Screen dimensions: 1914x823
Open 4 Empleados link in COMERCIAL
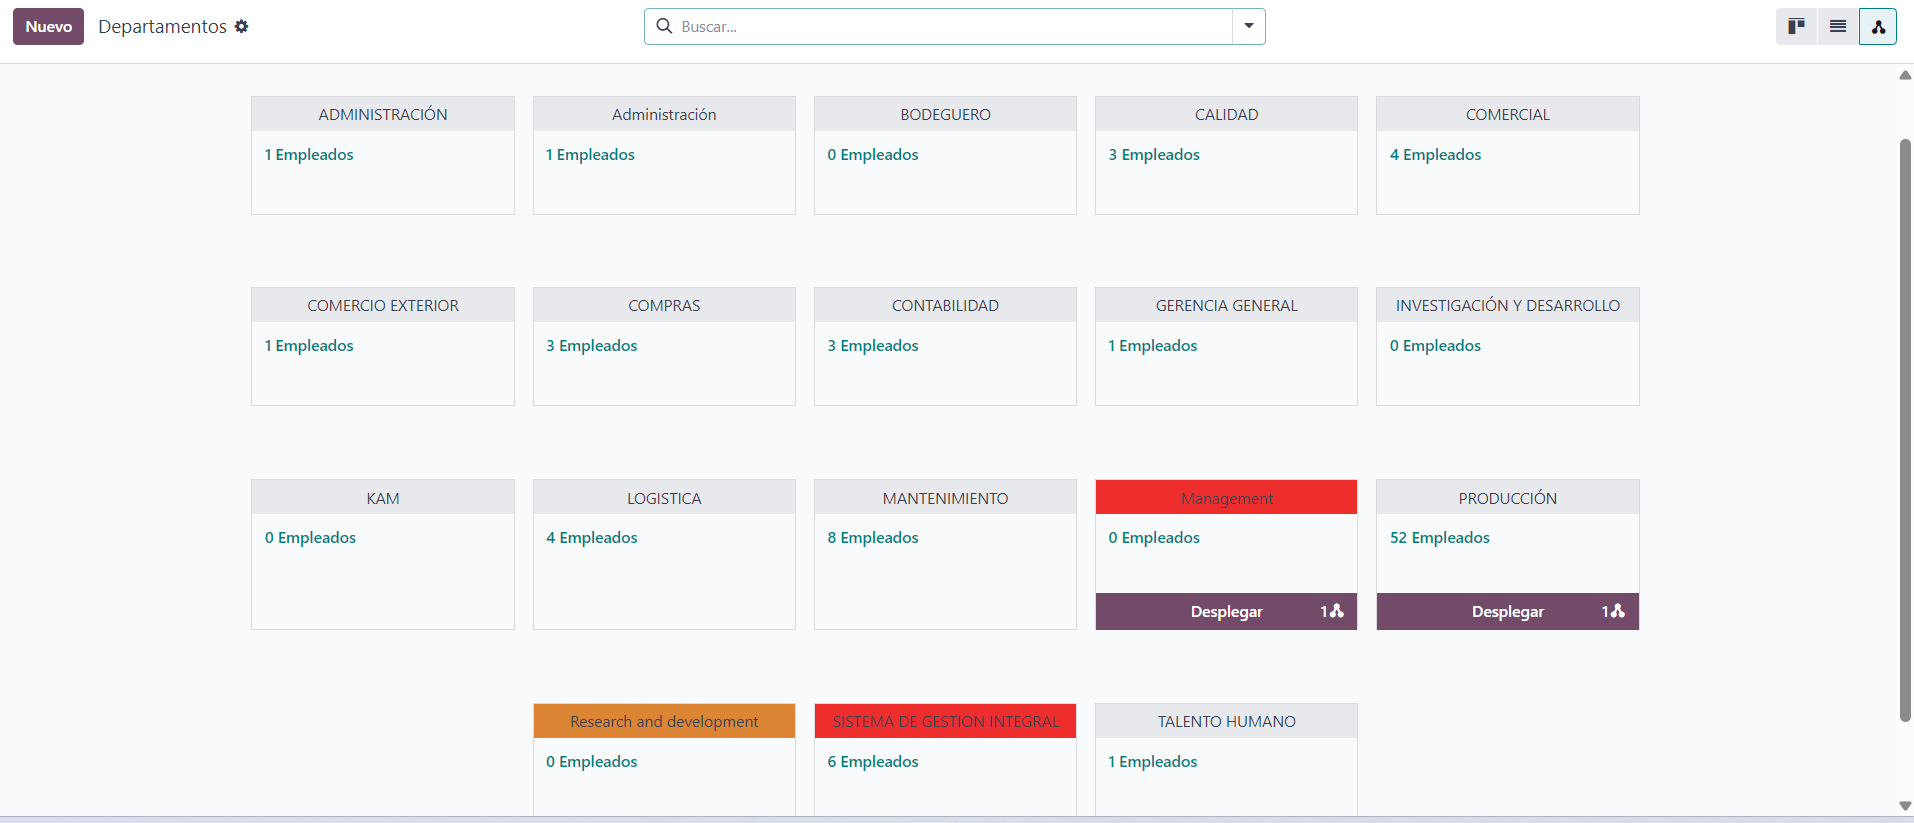coord(1435,155)
